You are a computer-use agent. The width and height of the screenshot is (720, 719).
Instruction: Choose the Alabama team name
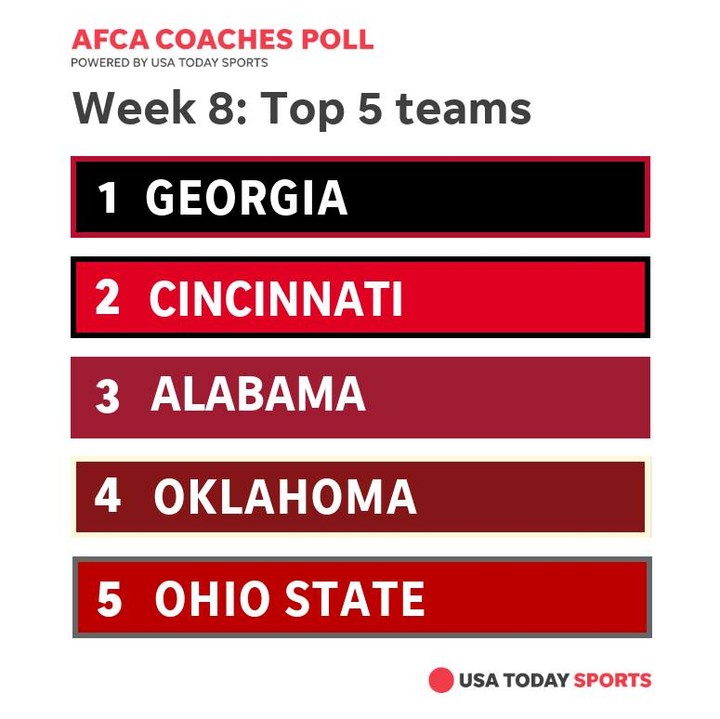pyautogui.click(x=258, y=396)
